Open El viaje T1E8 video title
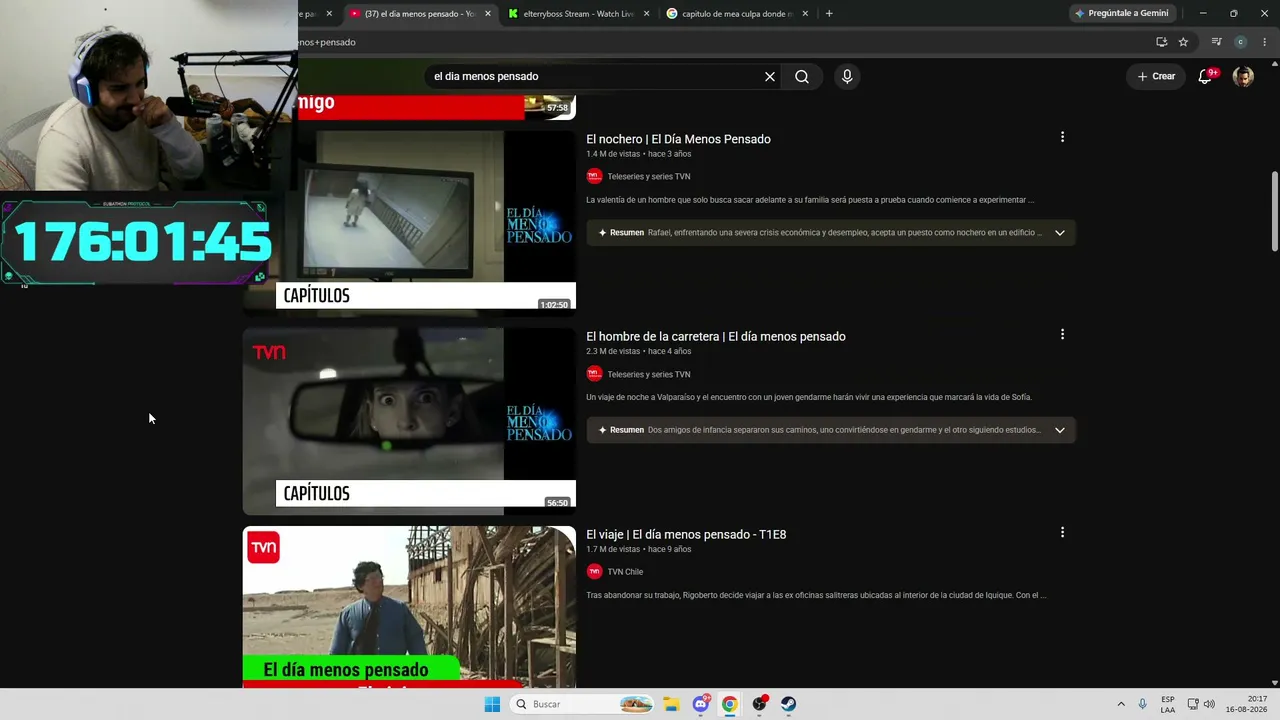1280x720 pixels. point(686,534)
